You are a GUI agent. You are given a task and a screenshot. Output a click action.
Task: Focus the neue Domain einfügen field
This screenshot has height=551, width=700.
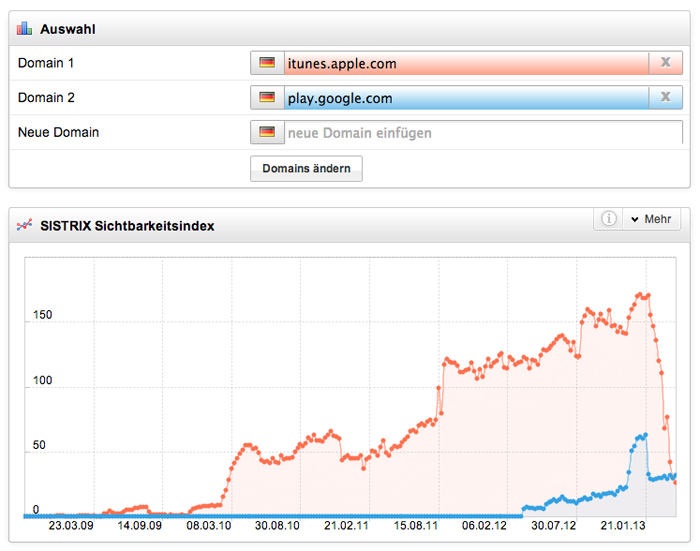tap(480, 132)
